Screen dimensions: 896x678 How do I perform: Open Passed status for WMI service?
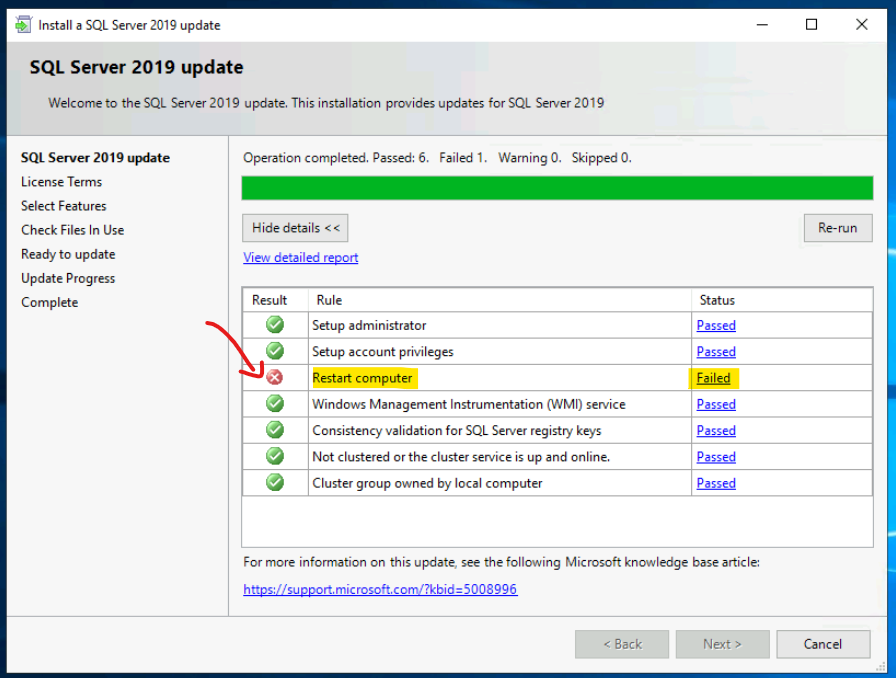716,404
